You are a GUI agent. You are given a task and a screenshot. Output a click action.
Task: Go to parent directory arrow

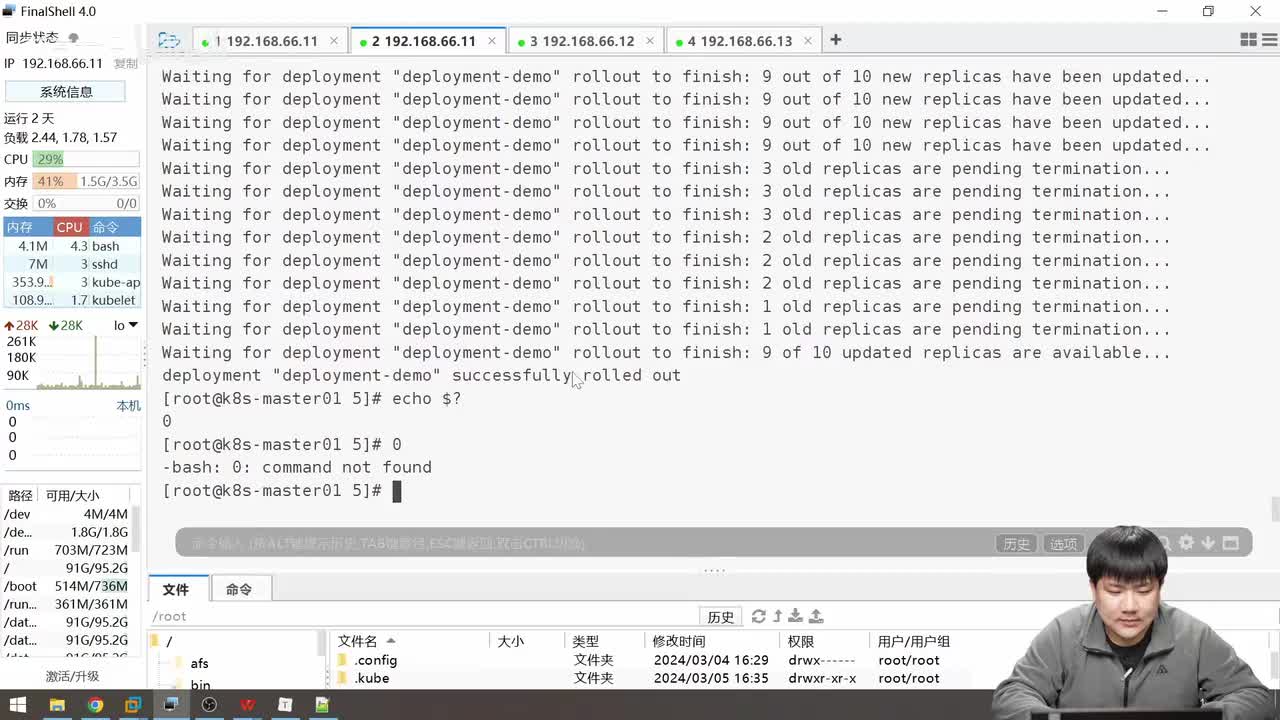777,616
